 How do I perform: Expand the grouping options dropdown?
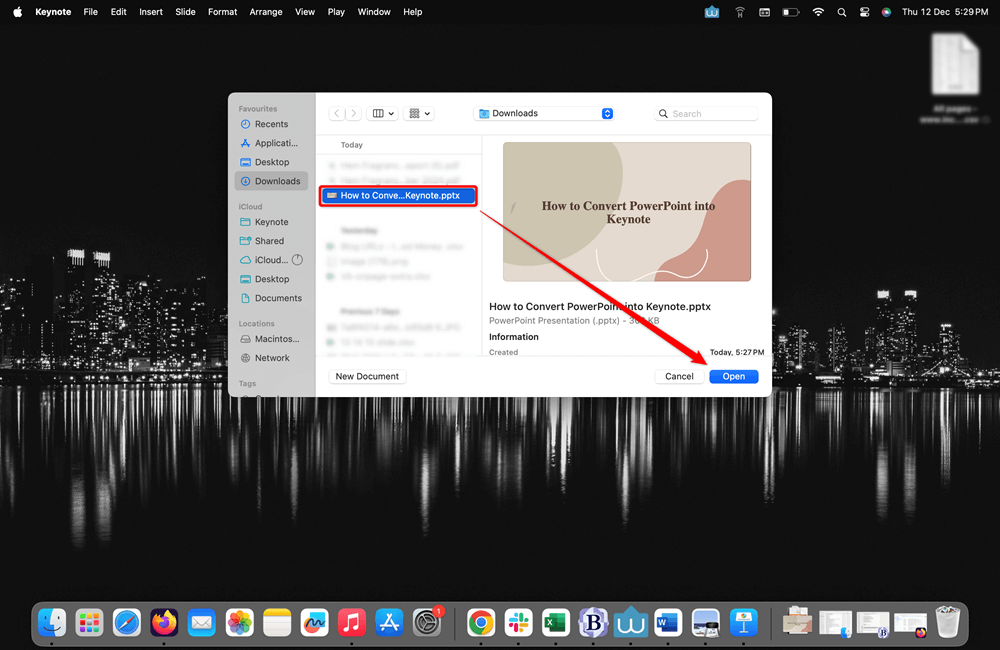click(x=418, y=113)
